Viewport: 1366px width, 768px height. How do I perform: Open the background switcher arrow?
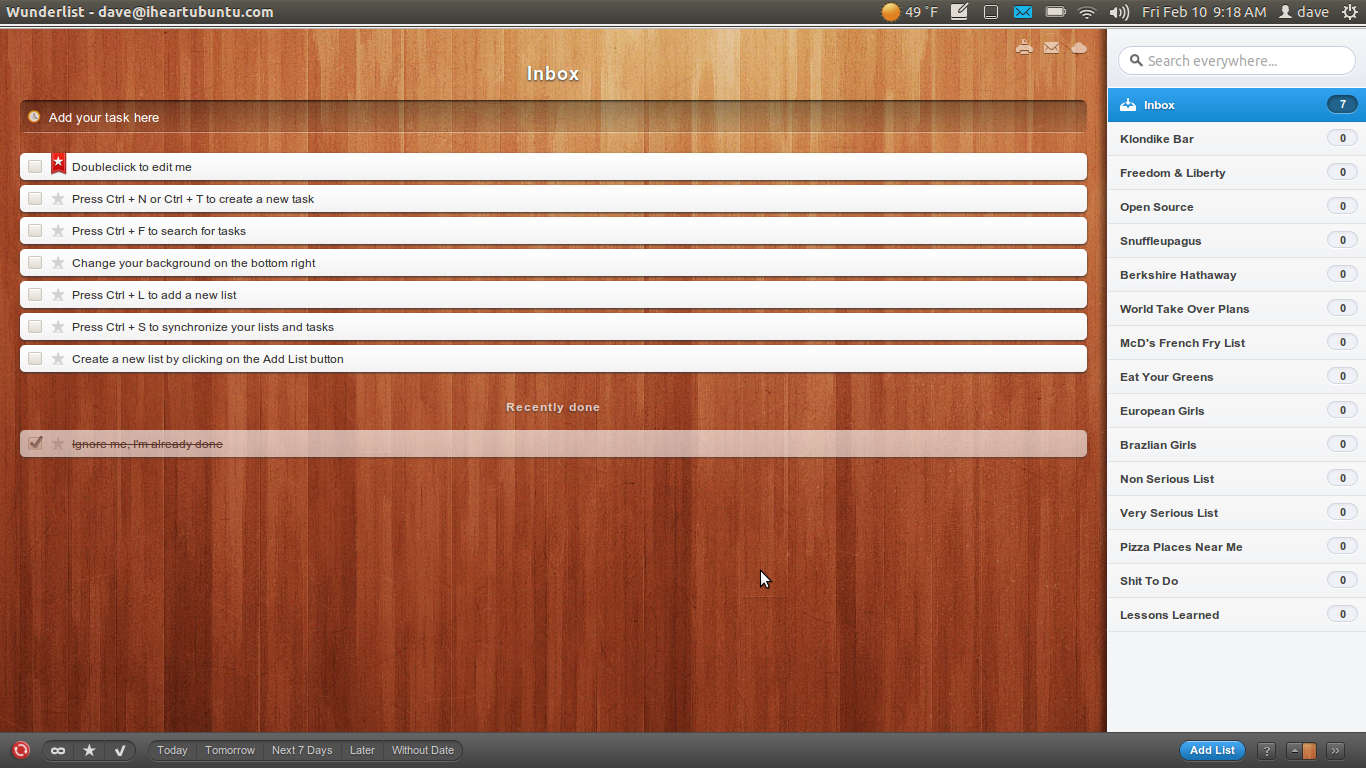click(1295, 750)
